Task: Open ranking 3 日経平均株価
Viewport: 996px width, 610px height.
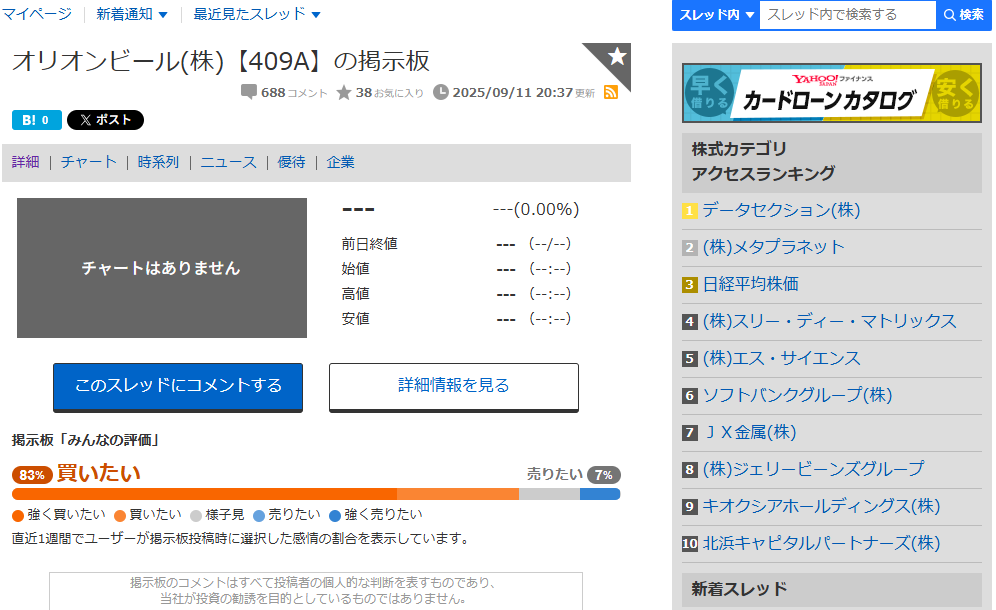Action: coord(751,284)
